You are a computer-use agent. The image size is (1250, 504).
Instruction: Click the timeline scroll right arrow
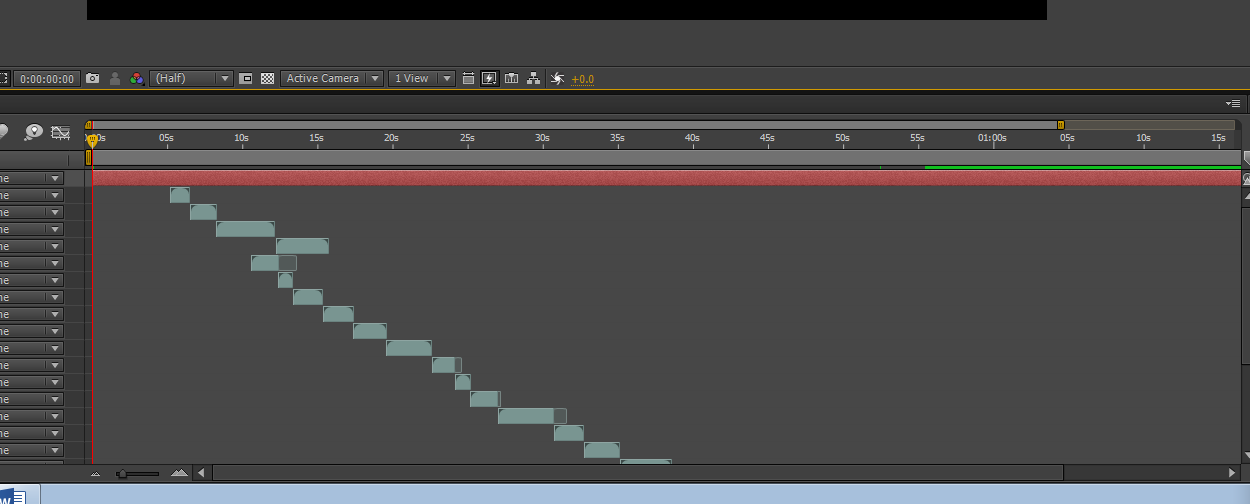click(1232, 473)
